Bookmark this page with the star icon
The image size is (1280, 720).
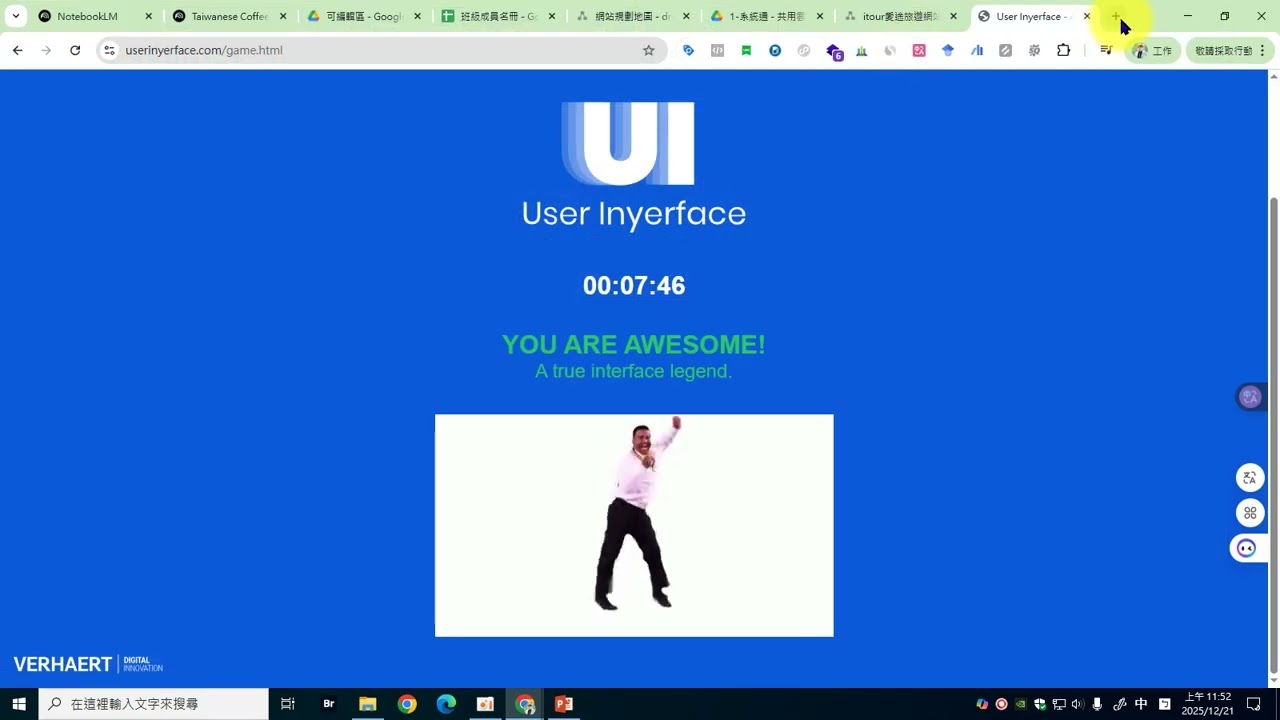(x=648, y=50)
